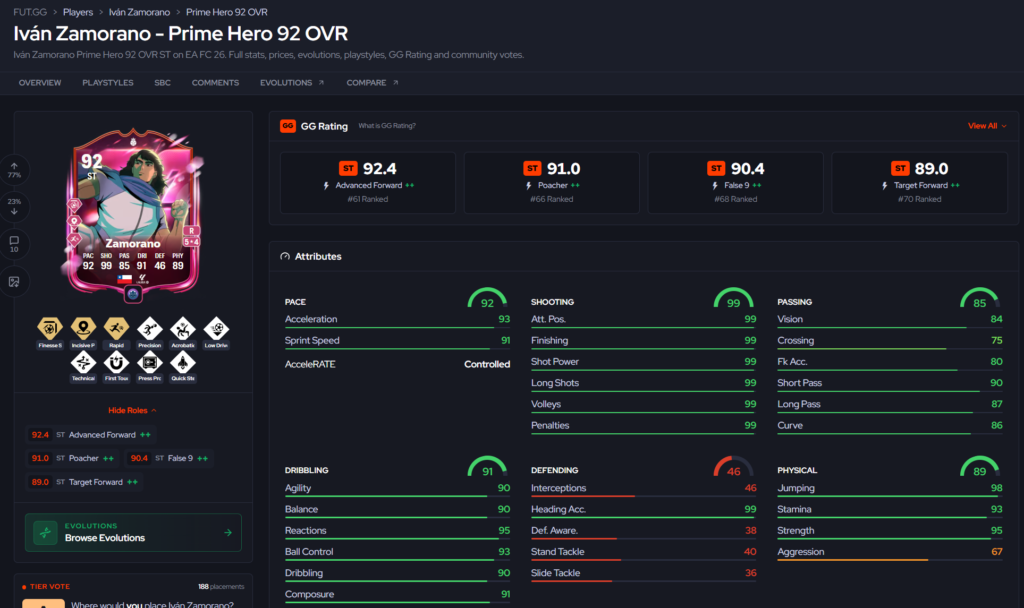1024x608 pixels.
Task: Click the arrow on Browse Evolutions banner
Action: (x=228, y=532)
